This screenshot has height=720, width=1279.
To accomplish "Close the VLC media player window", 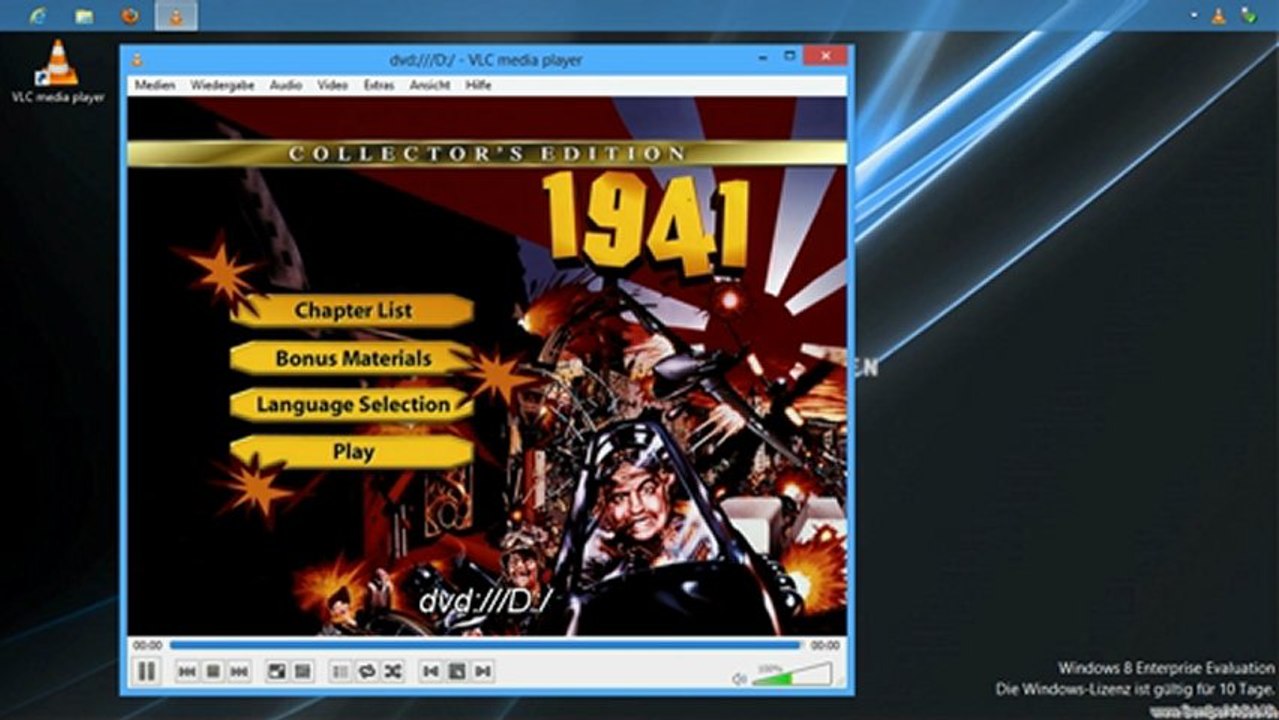I will [825, 56].
